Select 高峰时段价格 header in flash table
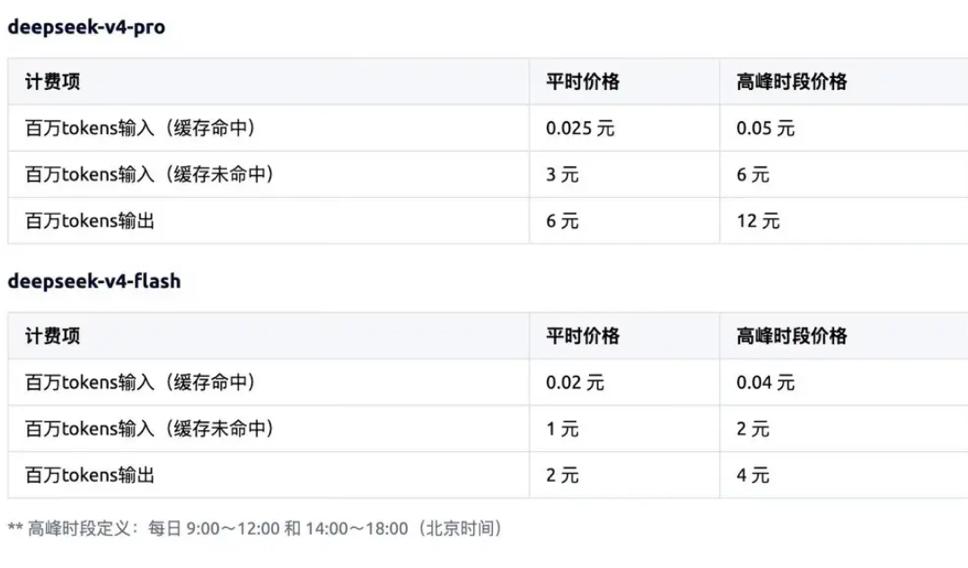The image size is (968, 568). [x=791, y=336]
